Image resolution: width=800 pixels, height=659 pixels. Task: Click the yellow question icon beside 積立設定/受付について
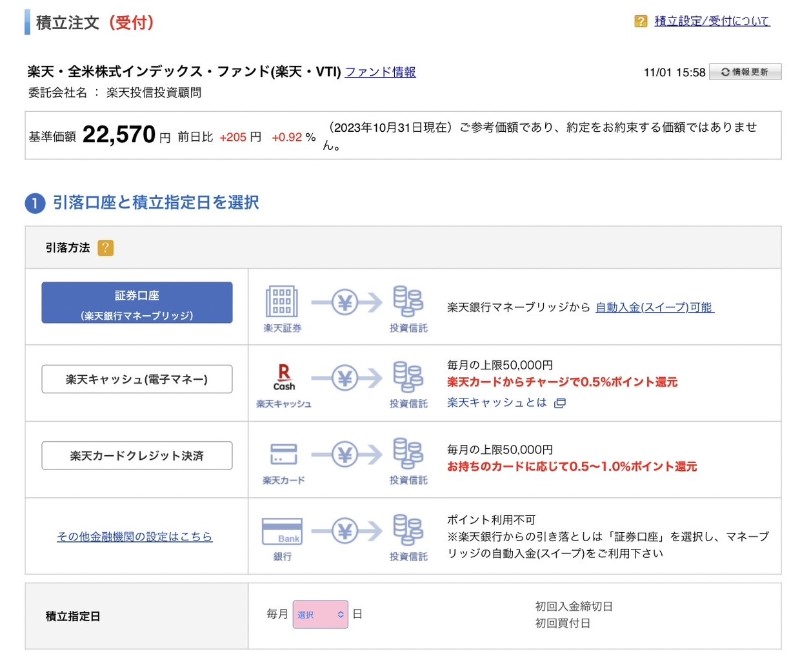click(x=640, y=21)
